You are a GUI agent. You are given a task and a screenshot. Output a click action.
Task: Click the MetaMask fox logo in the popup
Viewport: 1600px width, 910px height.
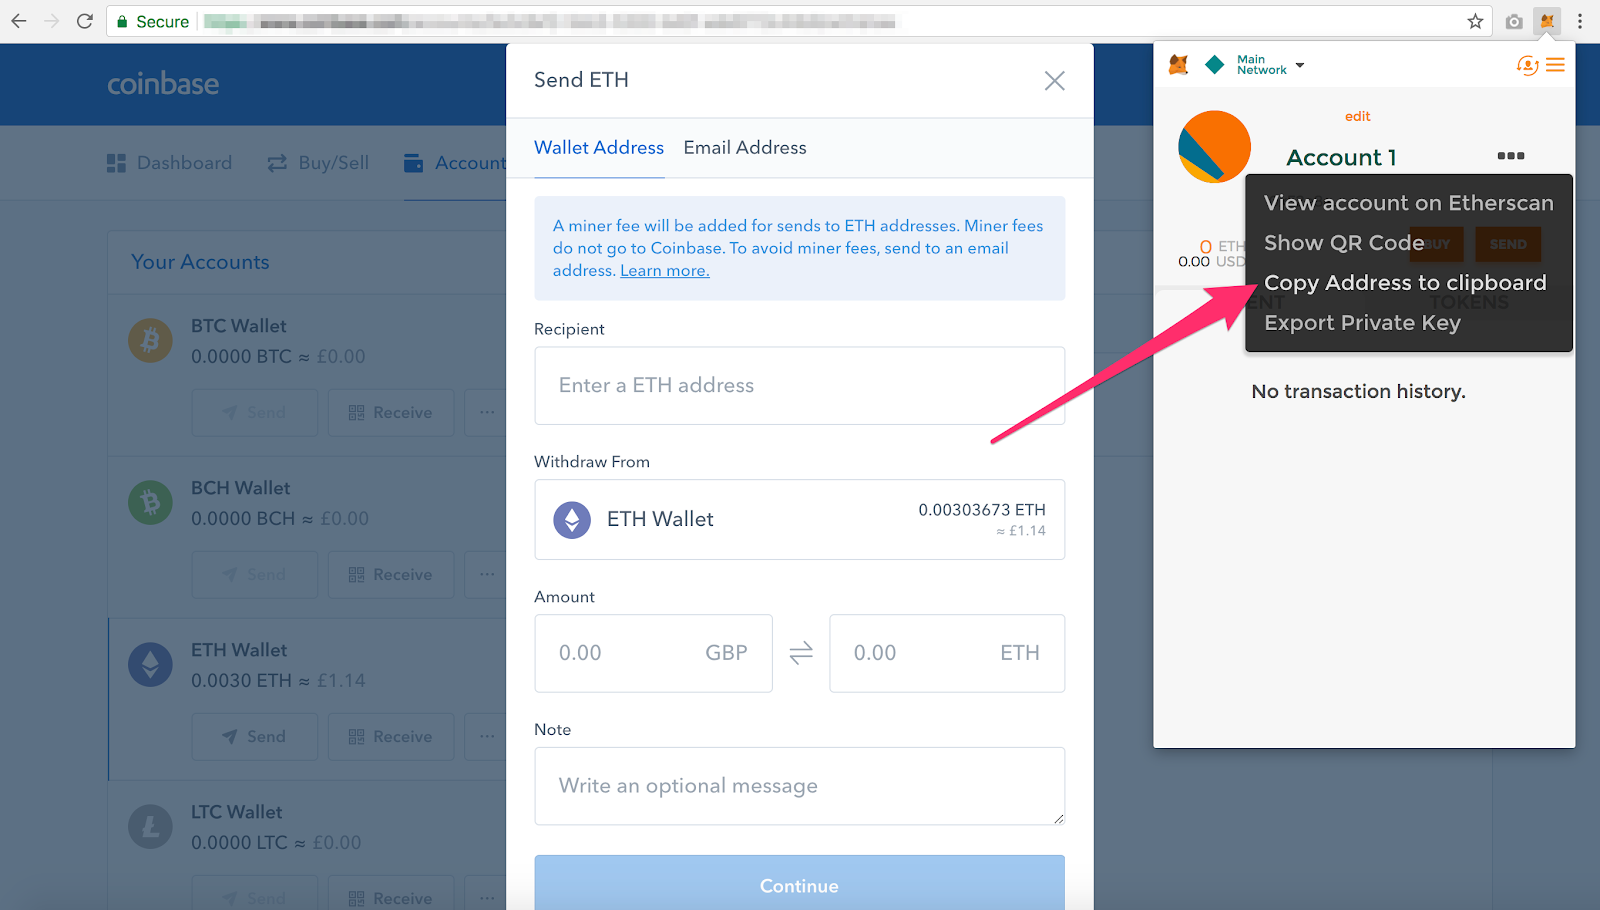(1179, 65)
